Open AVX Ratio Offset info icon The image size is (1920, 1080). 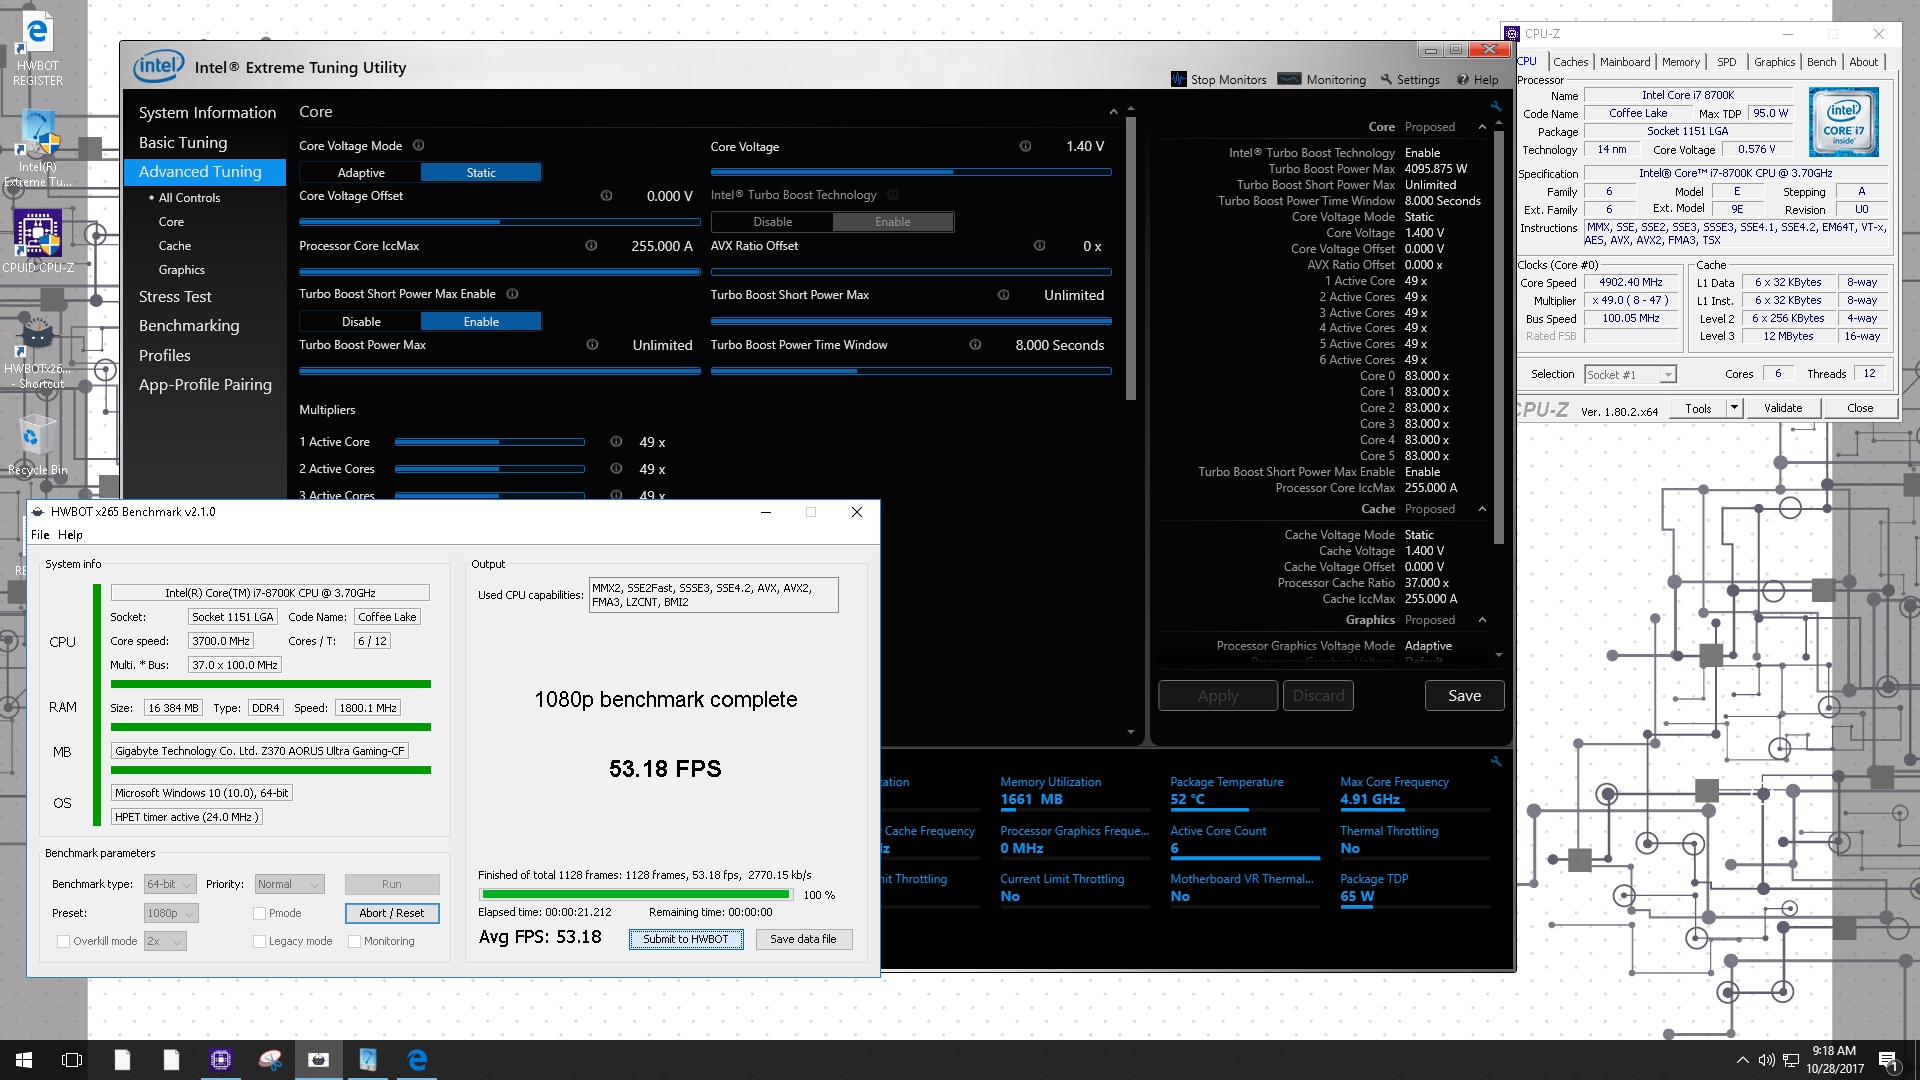coord(1039,245)
